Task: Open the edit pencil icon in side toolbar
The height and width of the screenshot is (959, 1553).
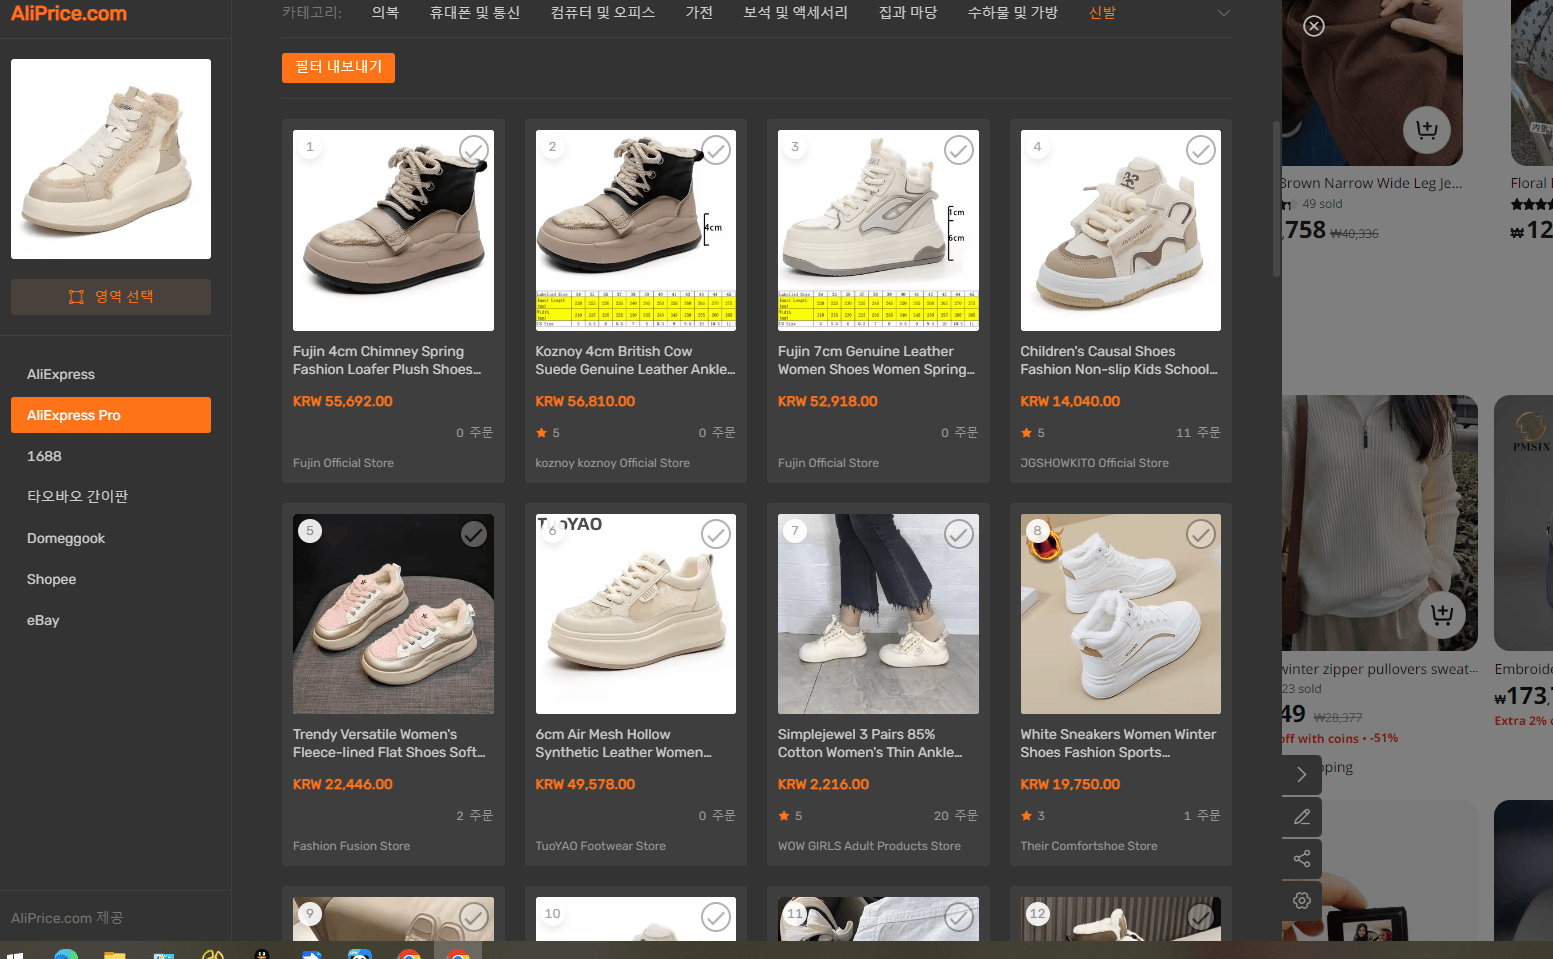Action: (x=1302, y=817)
